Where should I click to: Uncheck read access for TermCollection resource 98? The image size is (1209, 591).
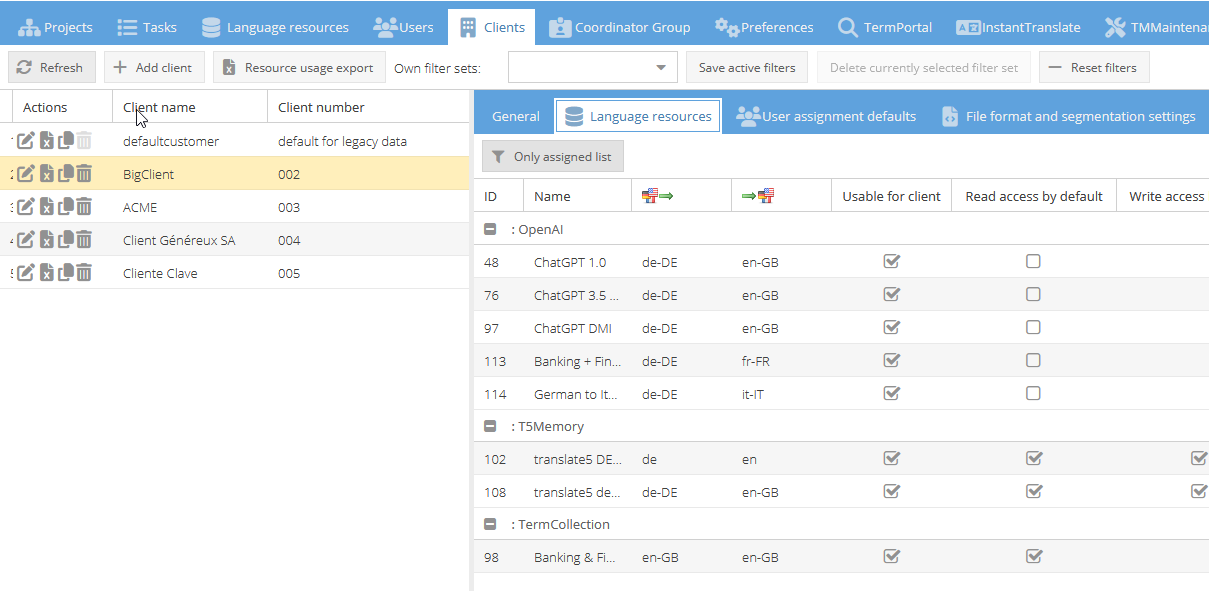[1034, 556]
